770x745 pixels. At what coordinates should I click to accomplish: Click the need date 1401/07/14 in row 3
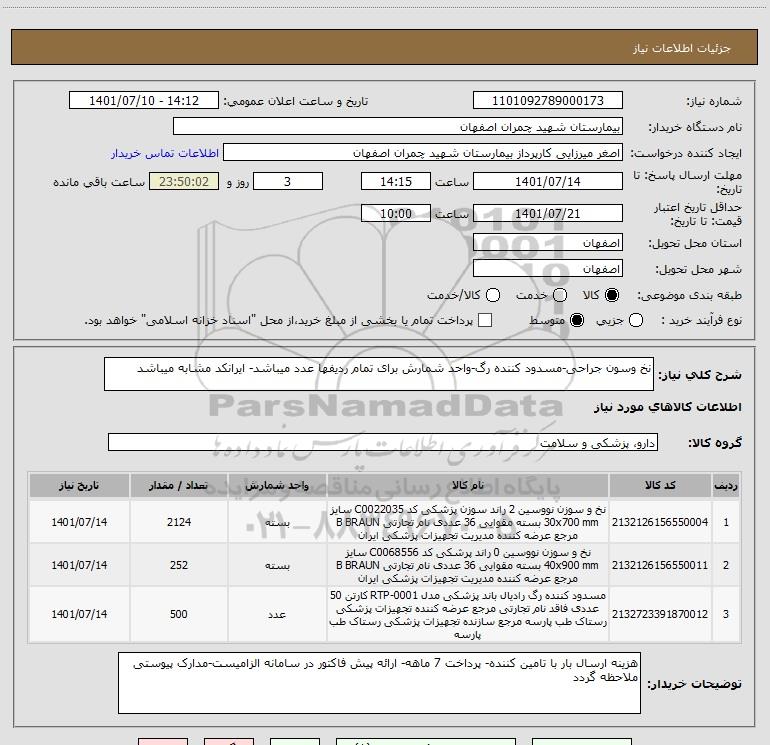(x=79, y=614)
